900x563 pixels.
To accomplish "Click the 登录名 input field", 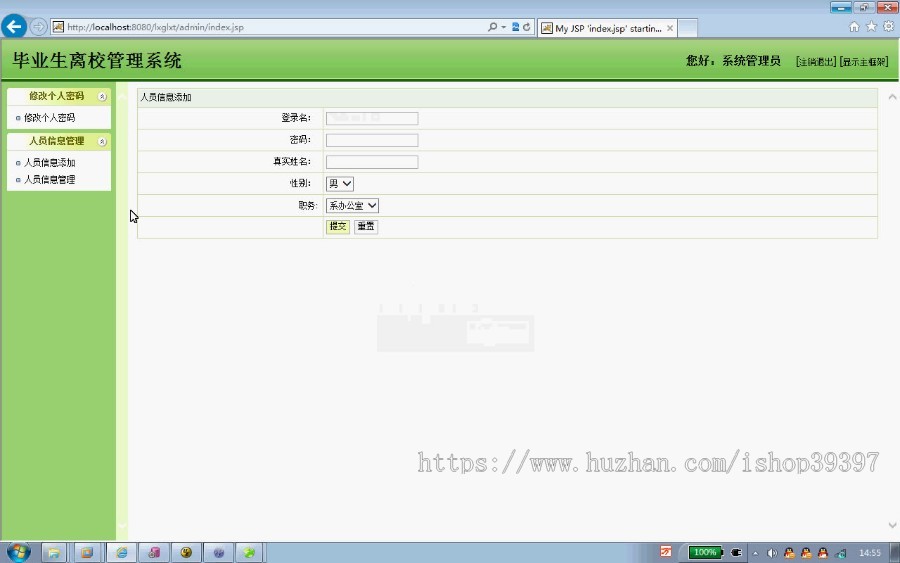I will pos(372,118).
